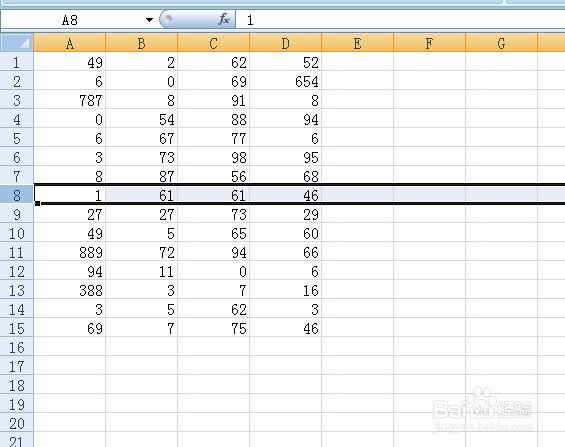Image resolution: width=565 pixels, height=447 pixels.
Task: Click the formula bar showing value 1
Action: [x=400, y=20]
